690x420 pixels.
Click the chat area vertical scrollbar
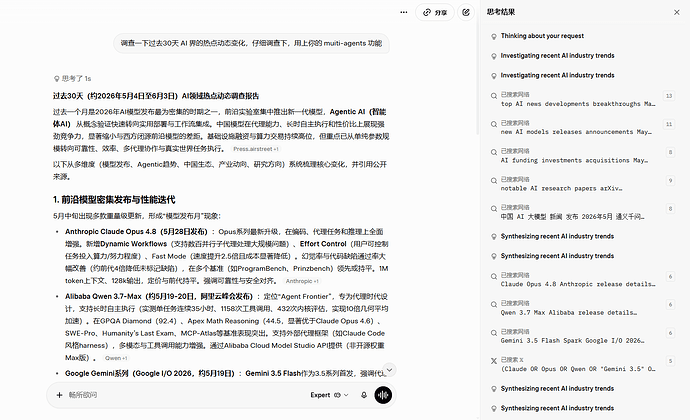point(477,75)
